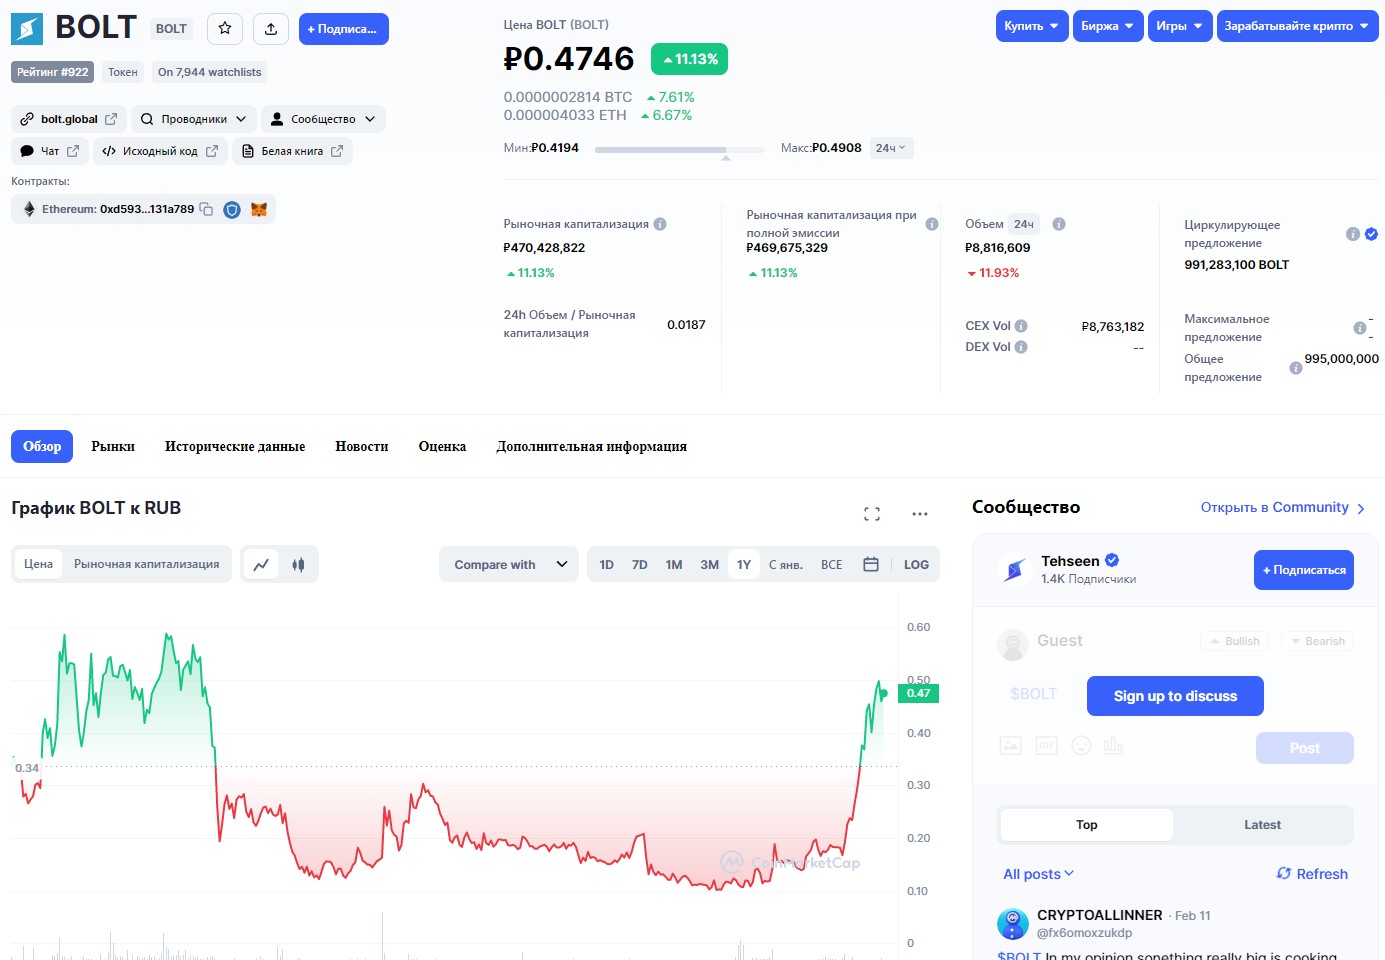This screenshot has height=960, width=1385.
Task: Open Игры dropdown menu
Action: [x=1180, y=26]
